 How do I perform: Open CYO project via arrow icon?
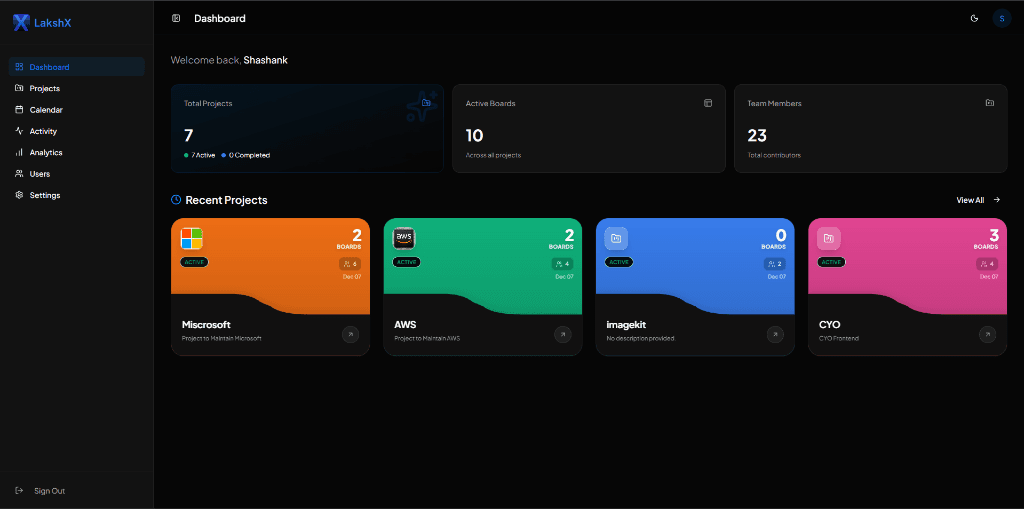tap(988, 334)
